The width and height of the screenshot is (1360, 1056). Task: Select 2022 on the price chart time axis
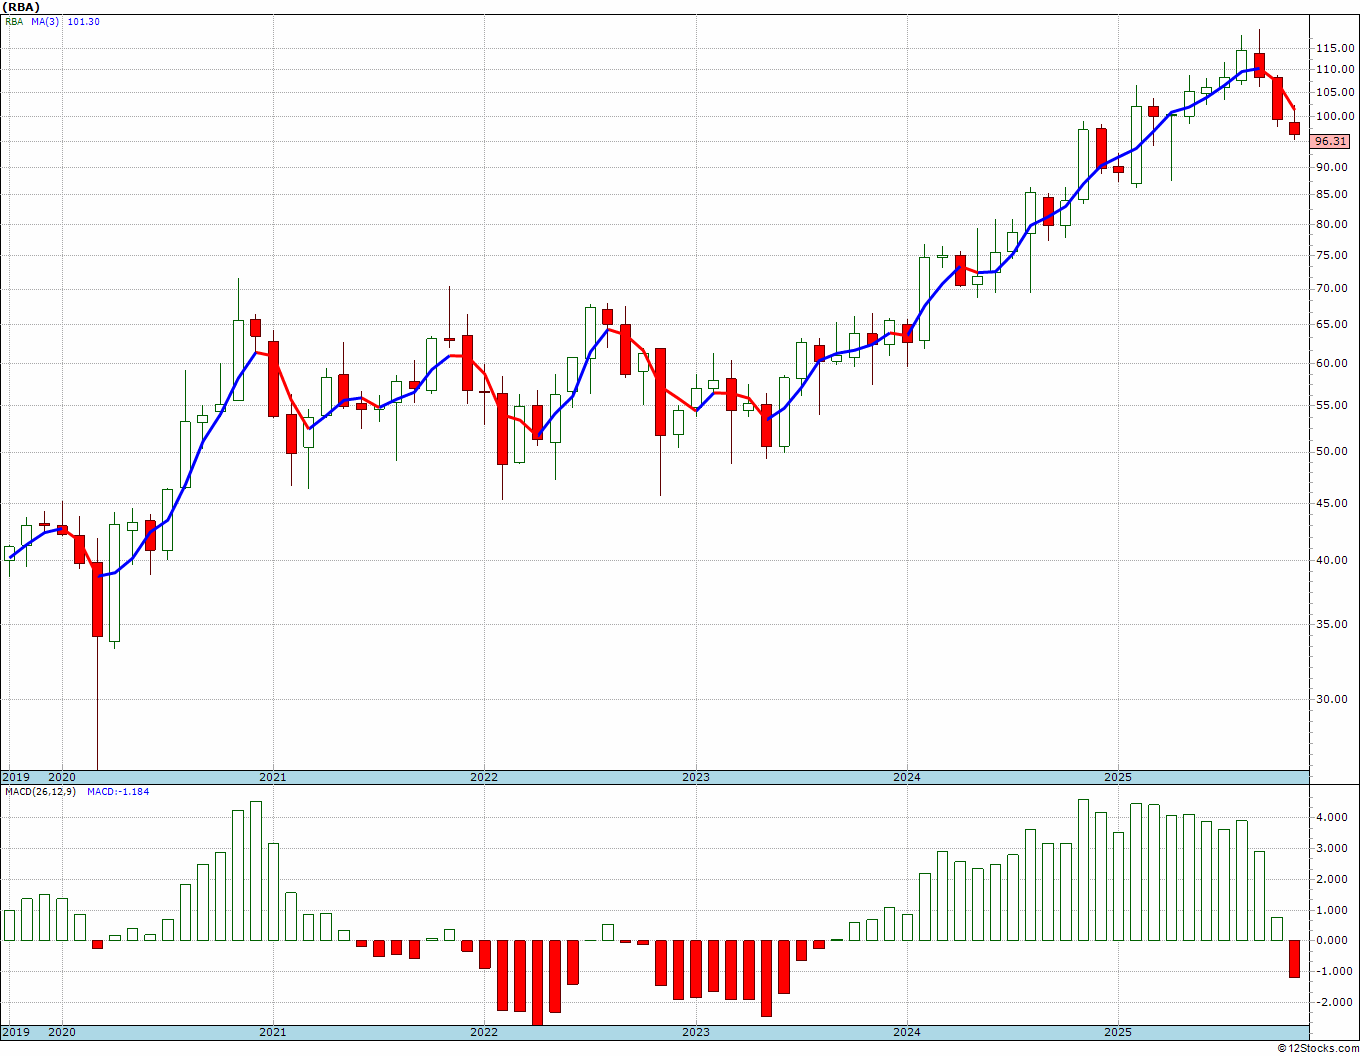[x=484, y=777]
